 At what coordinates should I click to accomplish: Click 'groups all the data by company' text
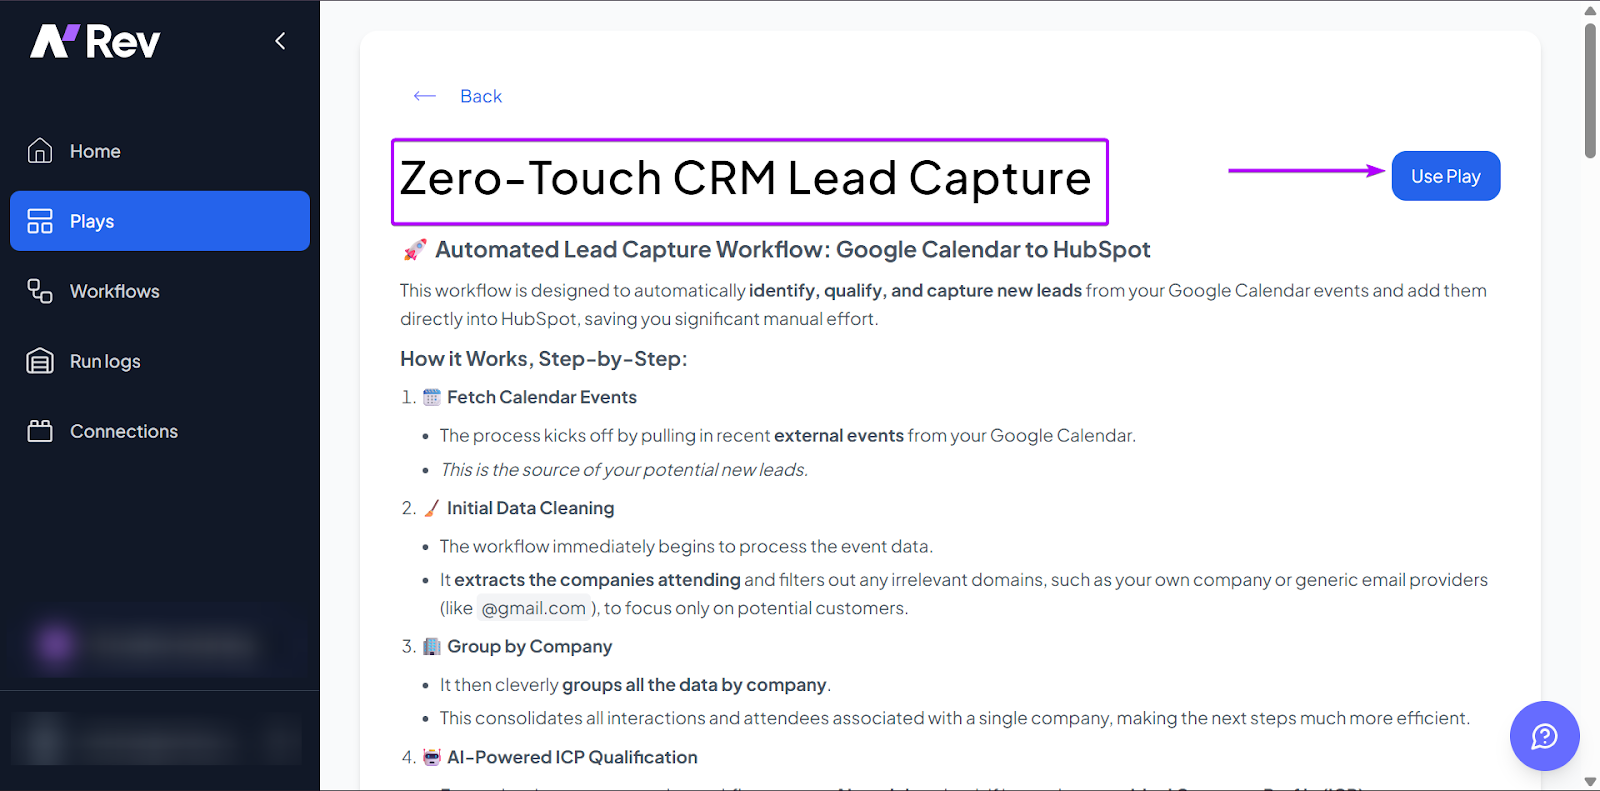[x=694, y=685]
